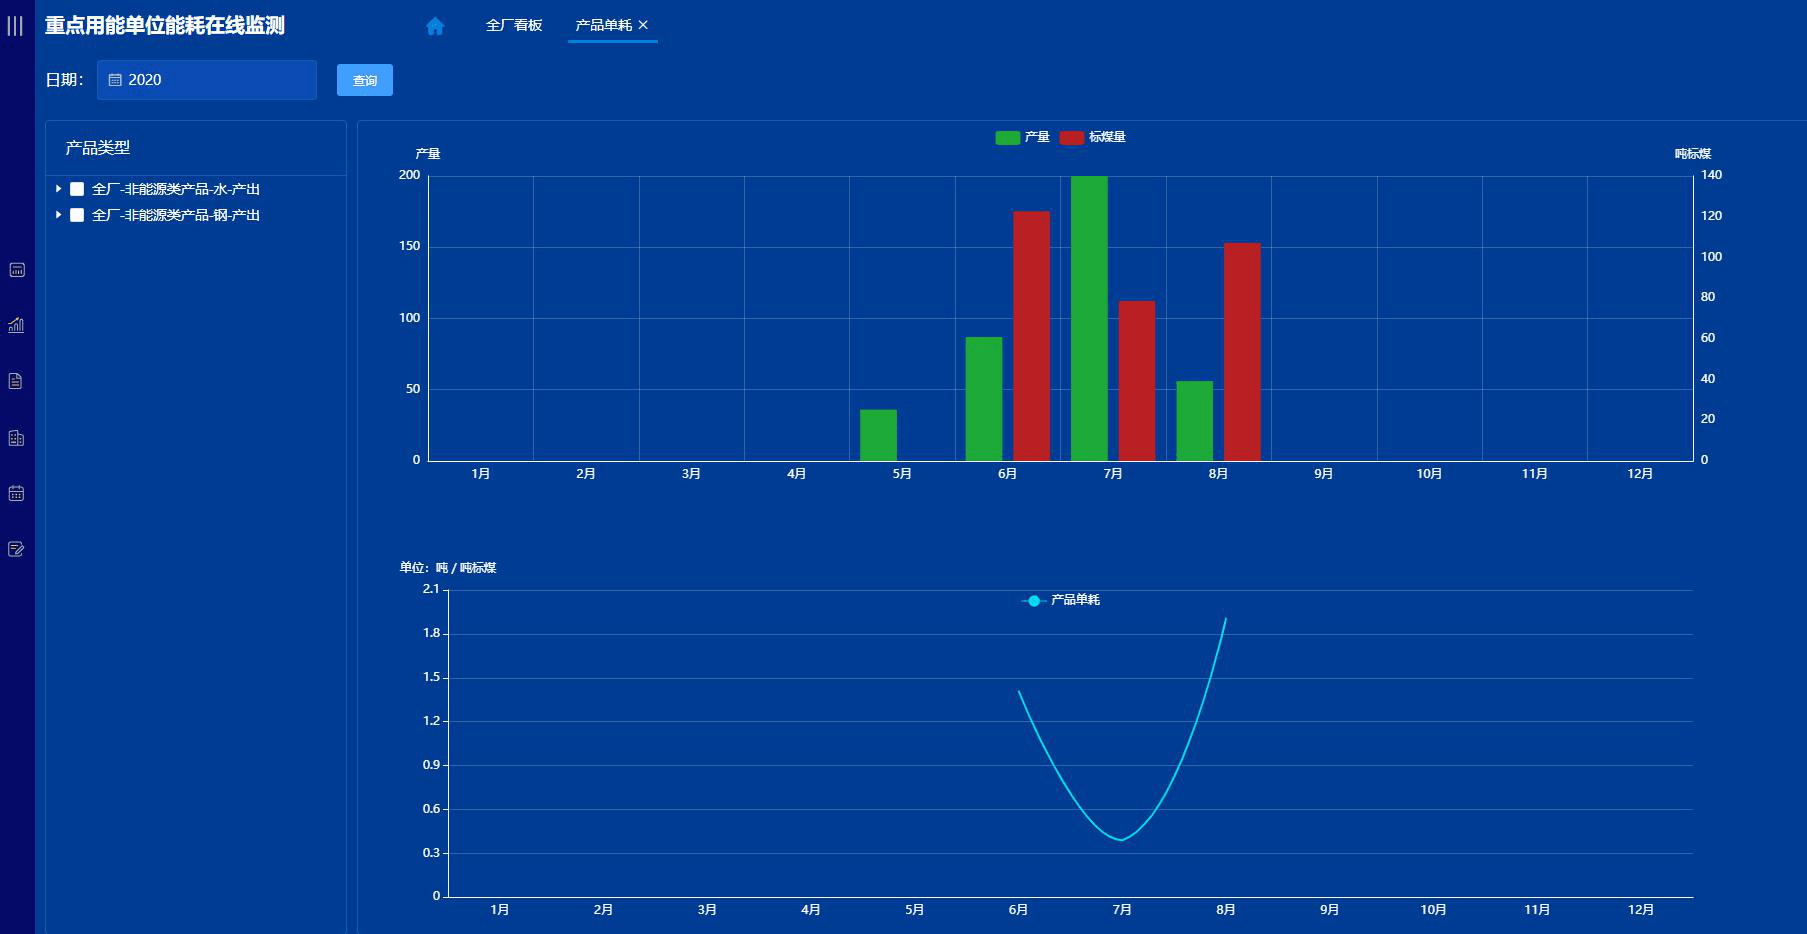Open the calendar icon in left sidebar
This screenshot has height=934, width=1807.
16,493
